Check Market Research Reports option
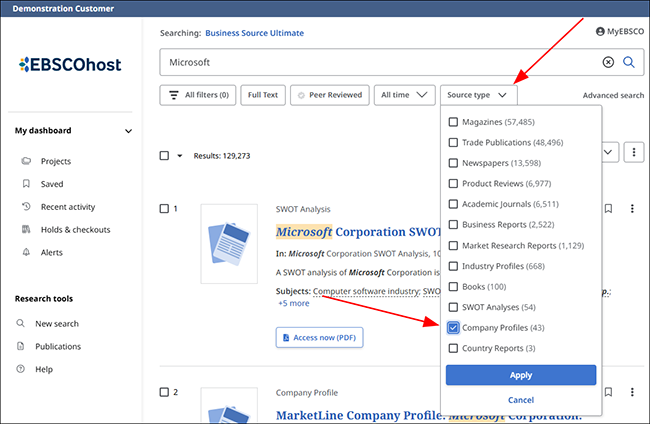650x424 pixels. 454,246
